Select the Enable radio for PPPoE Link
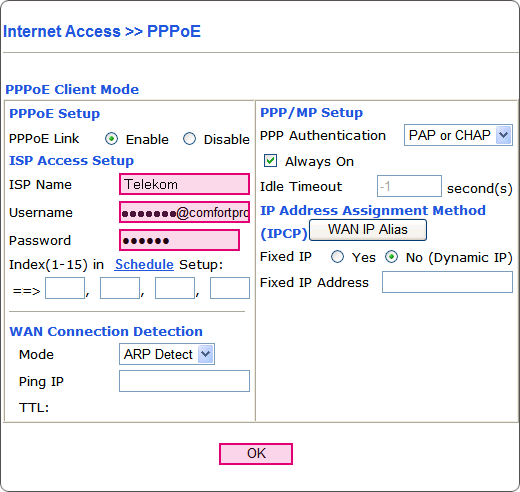This screenshot has width=520, height=492. click(x=111, y=139)
